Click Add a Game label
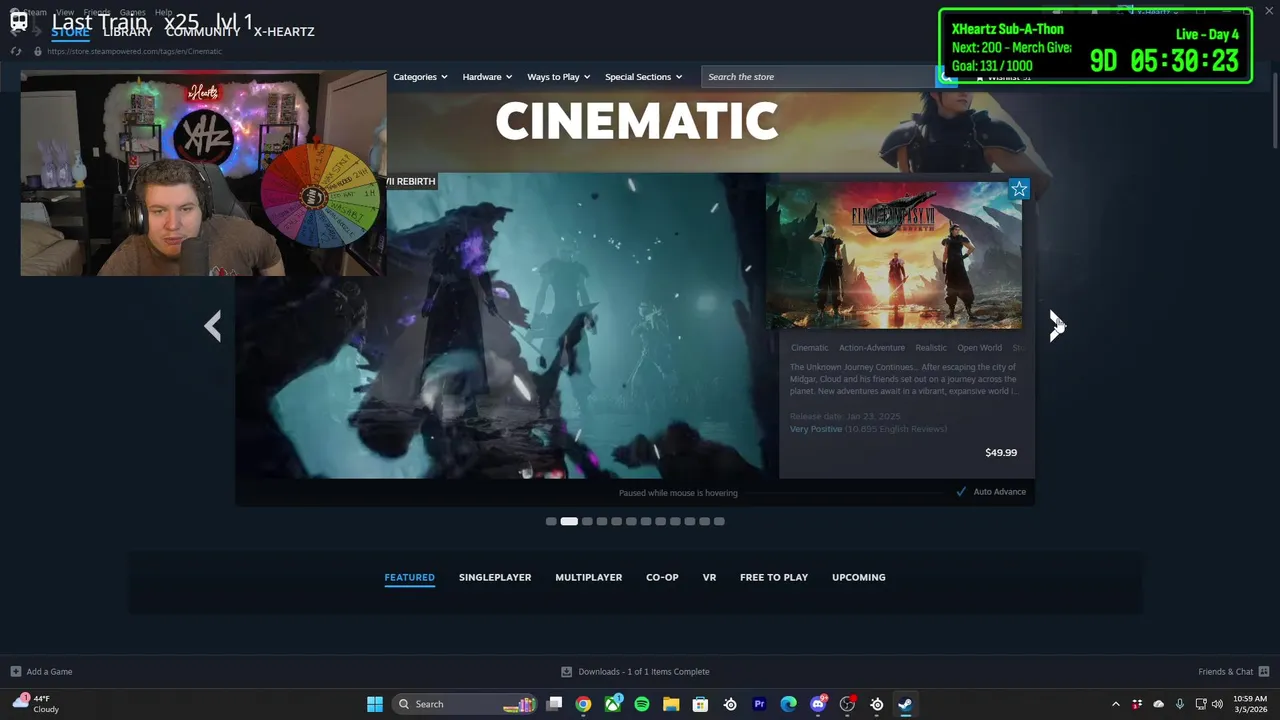The width and height of the screenshot is (1280, 720). (x=49, y=672)
